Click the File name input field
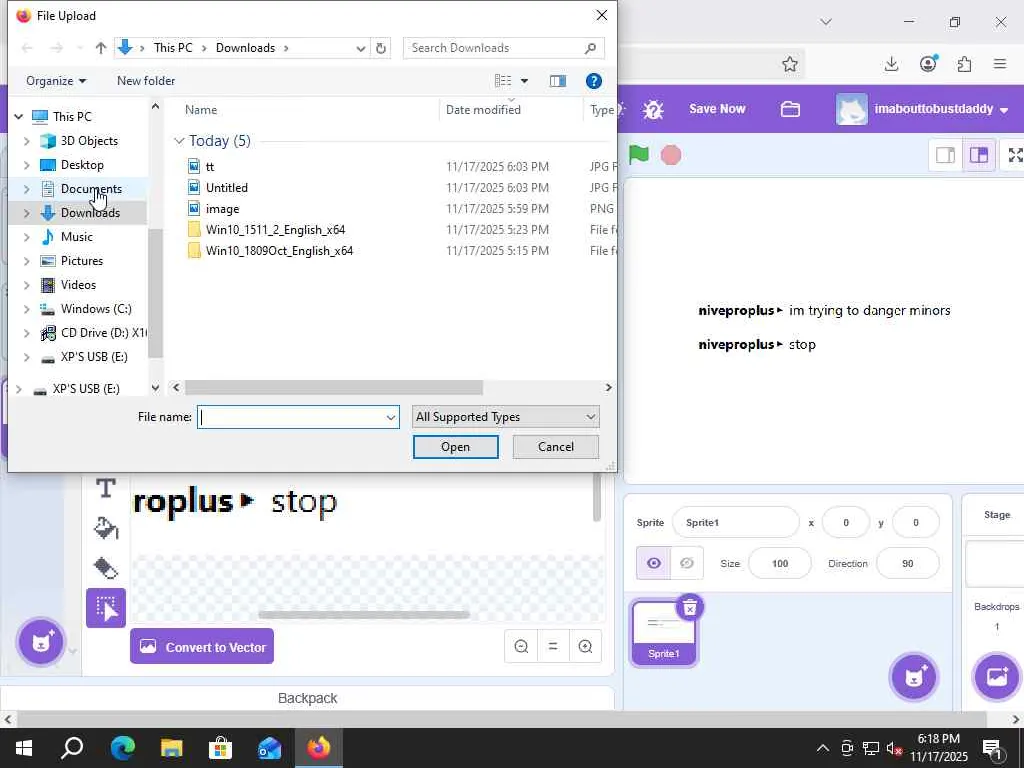The width and height of the screenshot is (1024, 768). [x=291, y=417]
